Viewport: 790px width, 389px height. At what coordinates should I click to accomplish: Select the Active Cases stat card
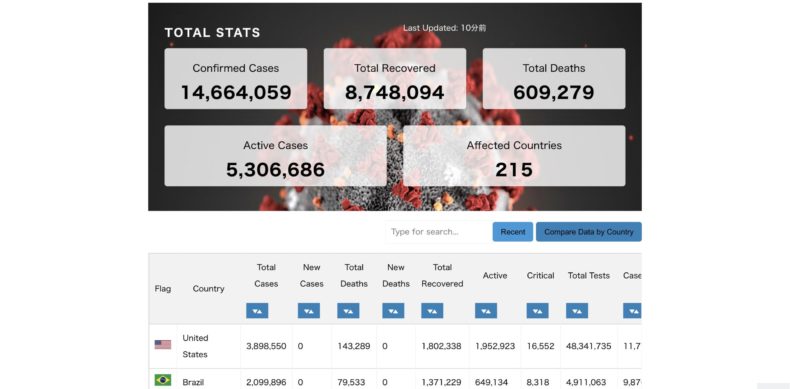[x=276, y=156]
